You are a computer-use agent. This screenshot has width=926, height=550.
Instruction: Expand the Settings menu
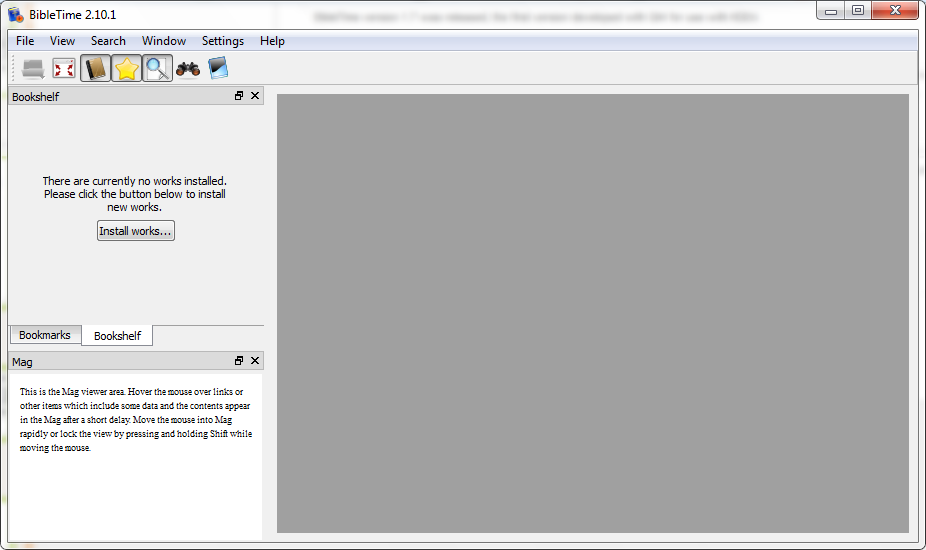222,41
